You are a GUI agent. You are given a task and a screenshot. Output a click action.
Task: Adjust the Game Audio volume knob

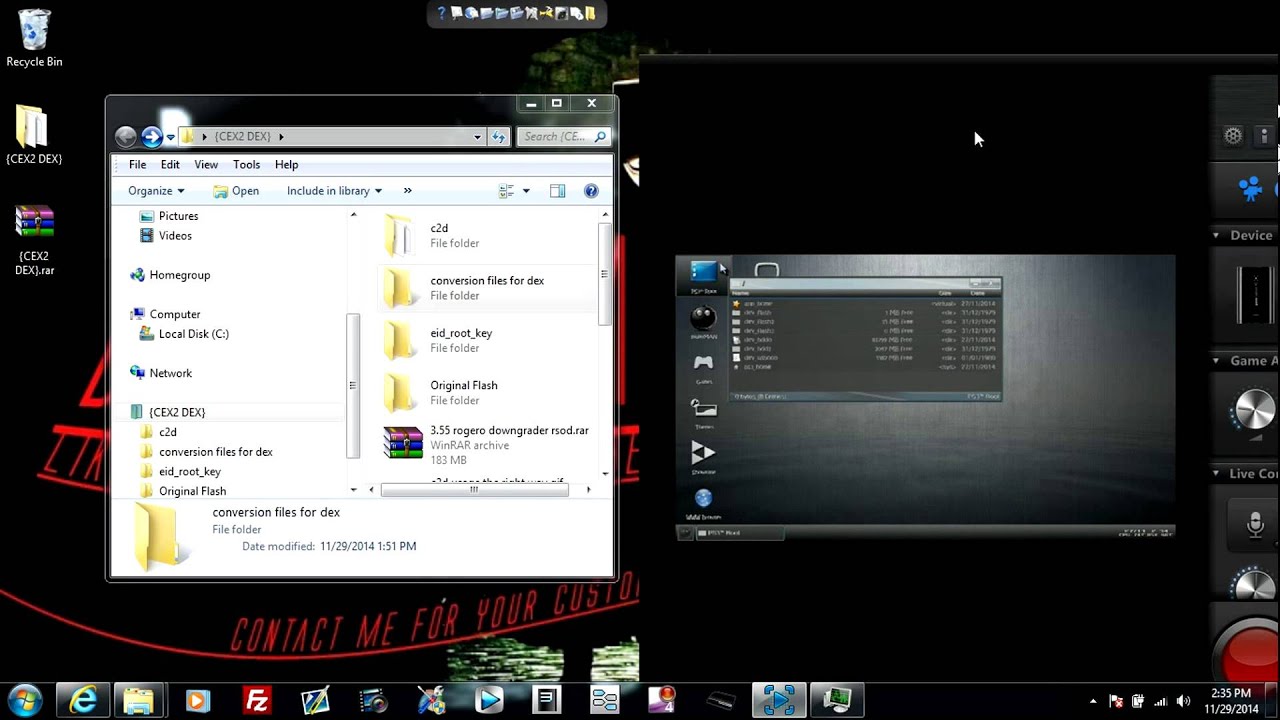[1255, 411]
